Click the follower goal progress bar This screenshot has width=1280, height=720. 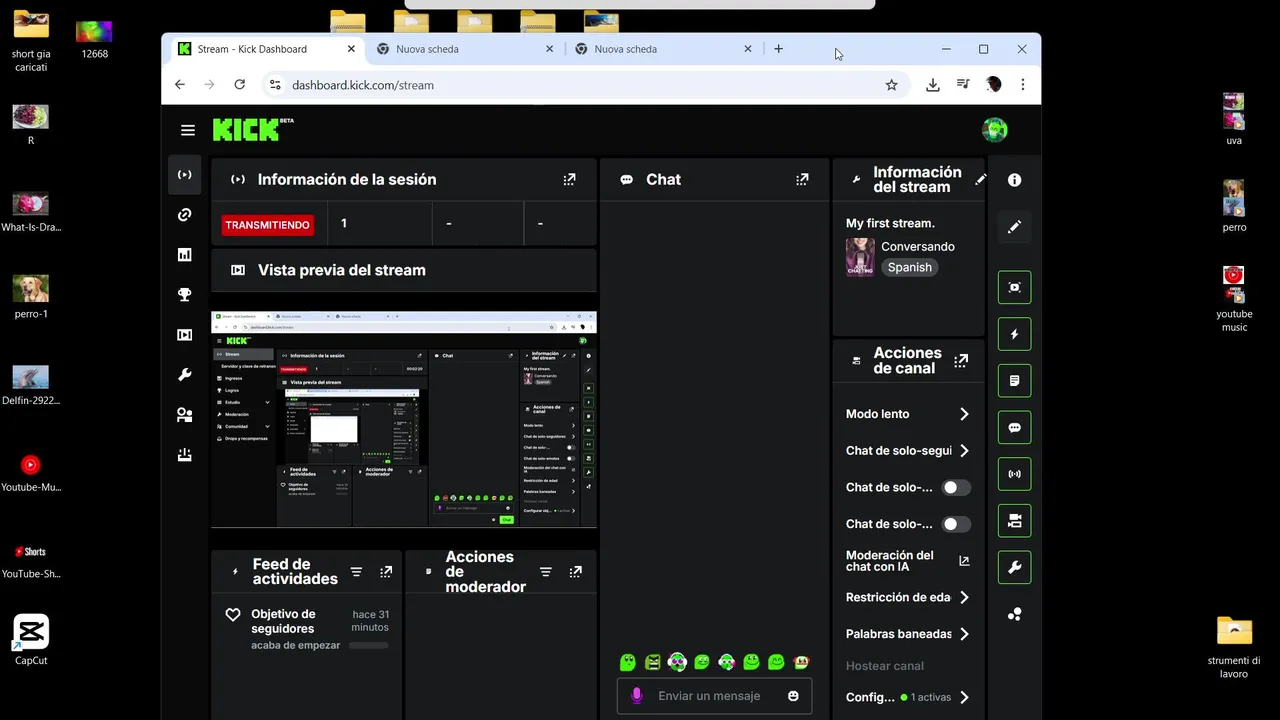[x=369, y=646]
